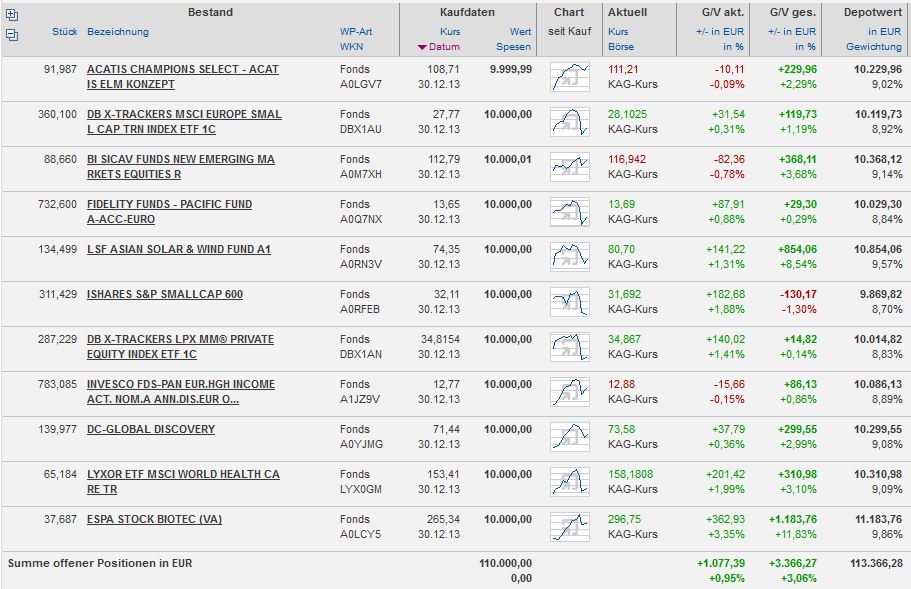Sort by Spesen column header
This screenshot has width=911, height=589.
coord(513,47)
